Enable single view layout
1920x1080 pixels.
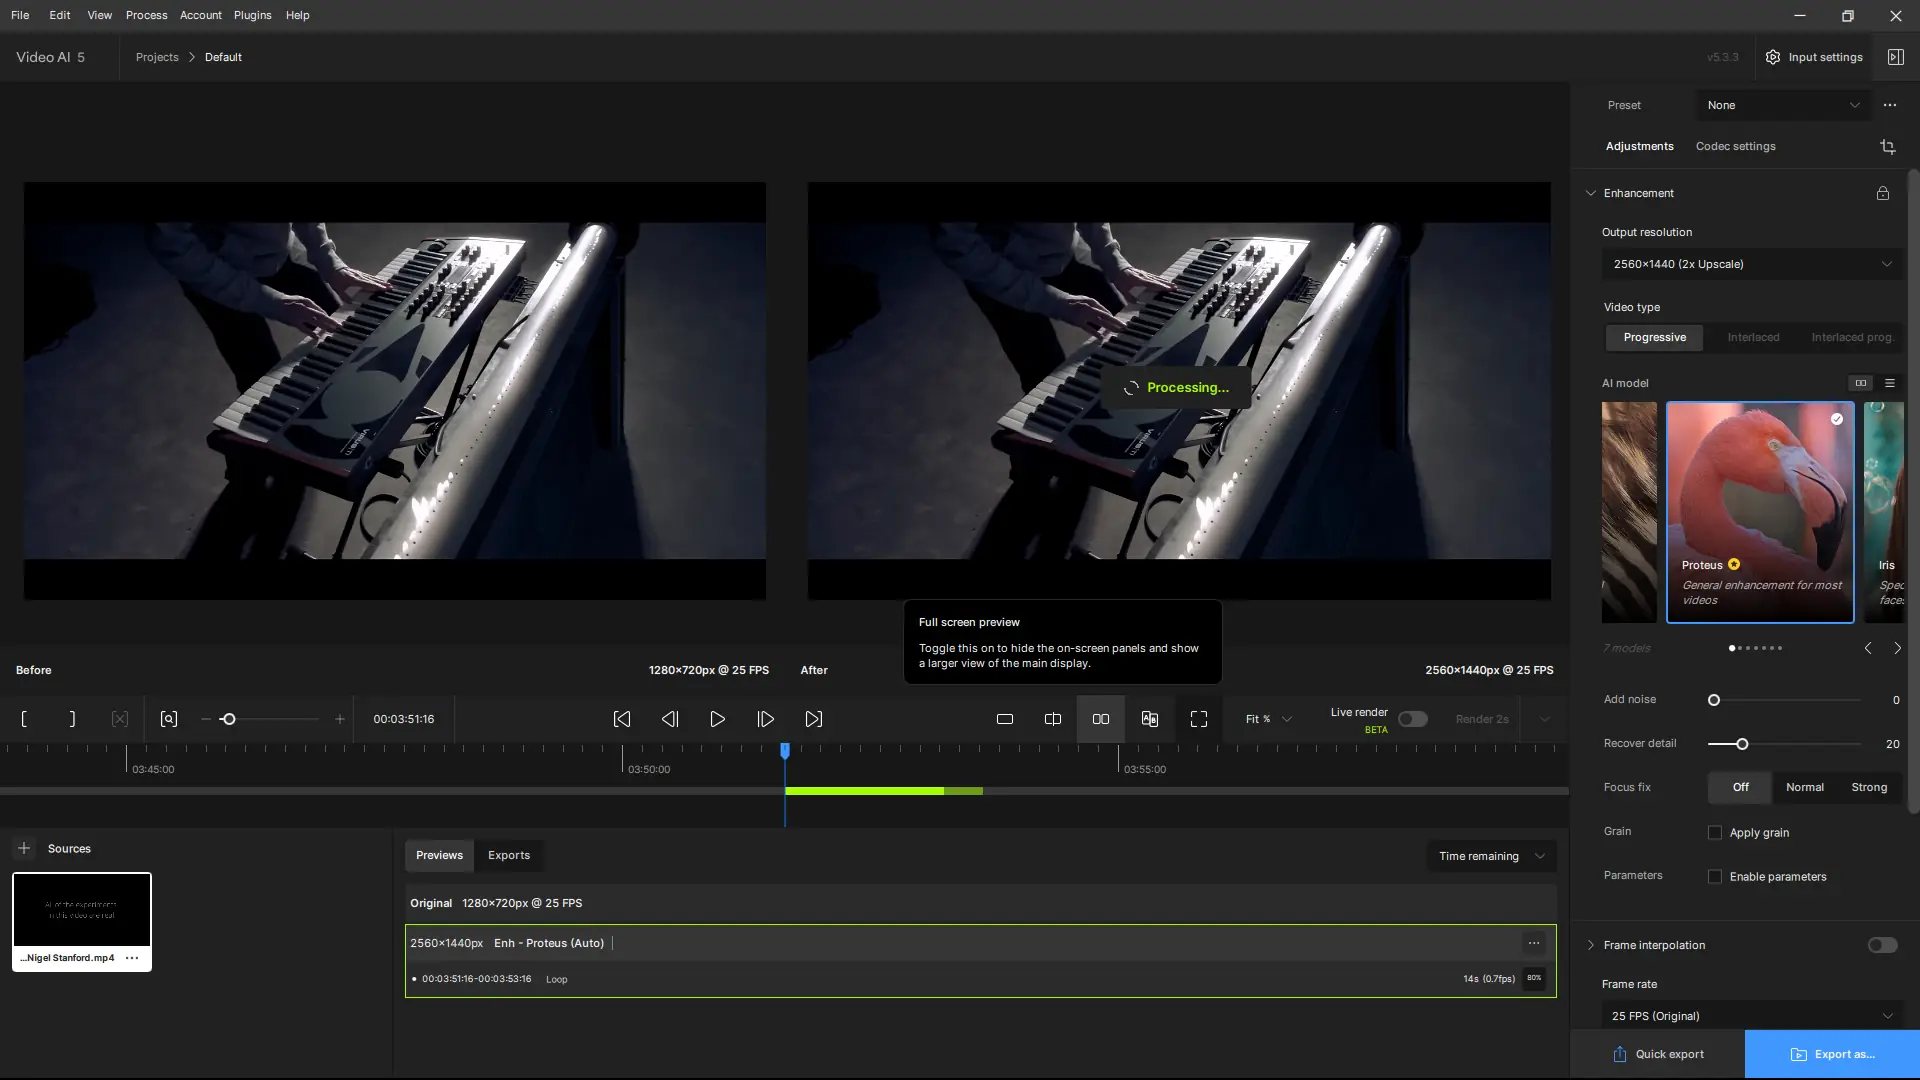1005,719
